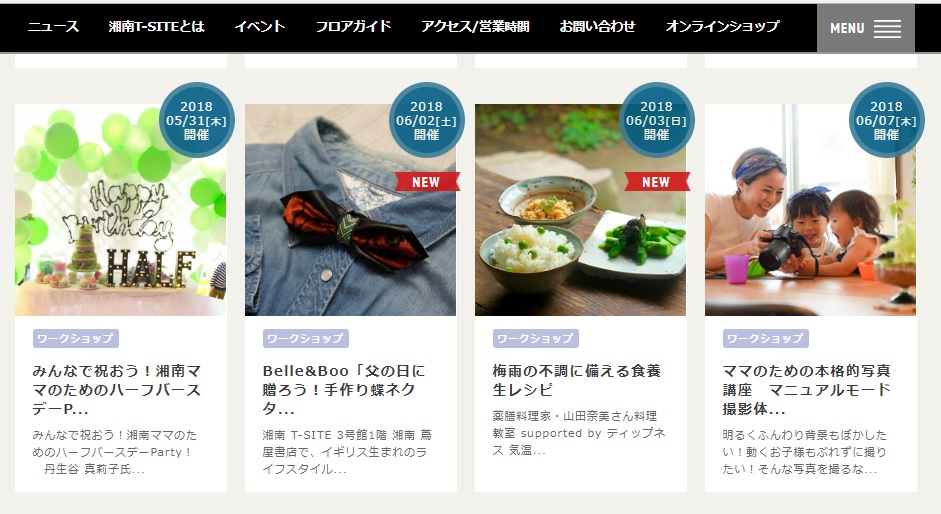Click ワークショップ tag under birthday card

tap(76, 339)
